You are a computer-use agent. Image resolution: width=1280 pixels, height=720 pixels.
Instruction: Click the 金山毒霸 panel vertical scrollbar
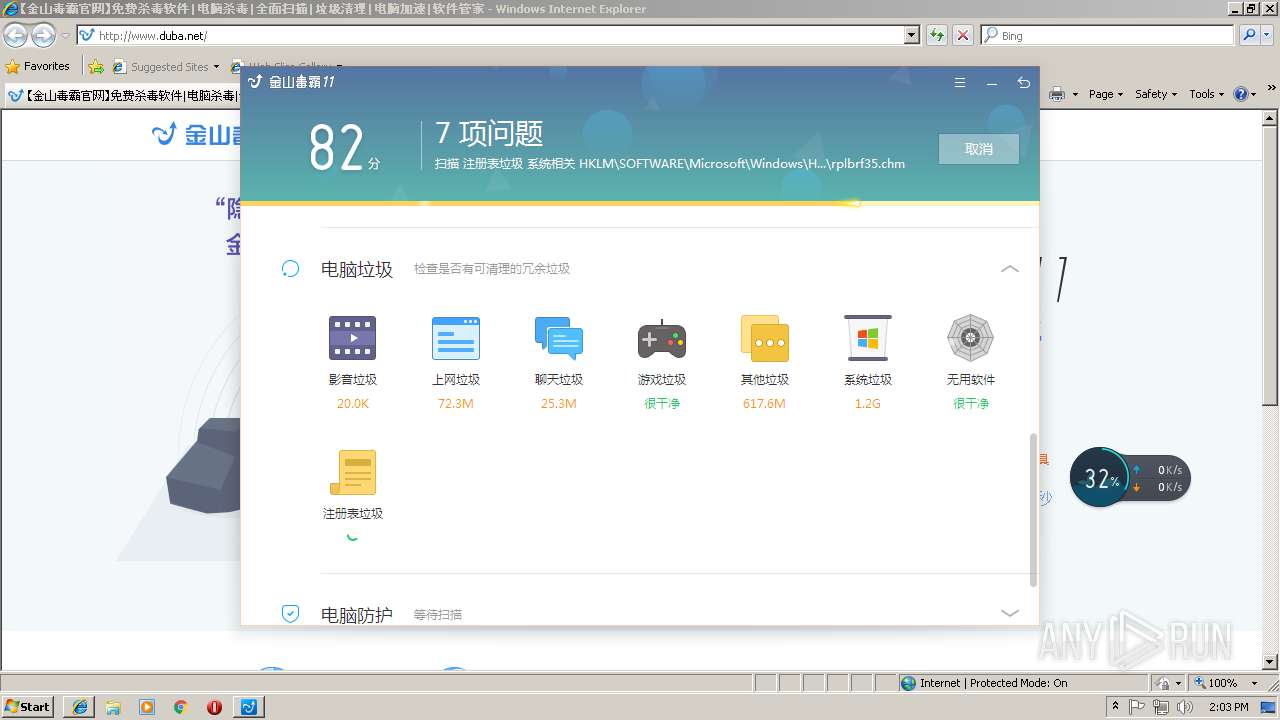1033,510
